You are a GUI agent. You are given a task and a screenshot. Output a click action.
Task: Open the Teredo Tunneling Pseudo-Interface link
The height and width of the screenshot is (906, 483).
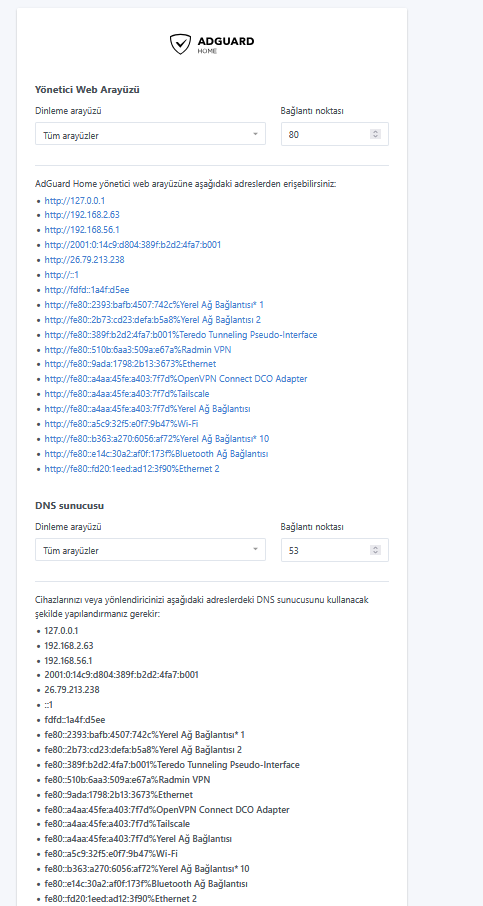(181, 335)
